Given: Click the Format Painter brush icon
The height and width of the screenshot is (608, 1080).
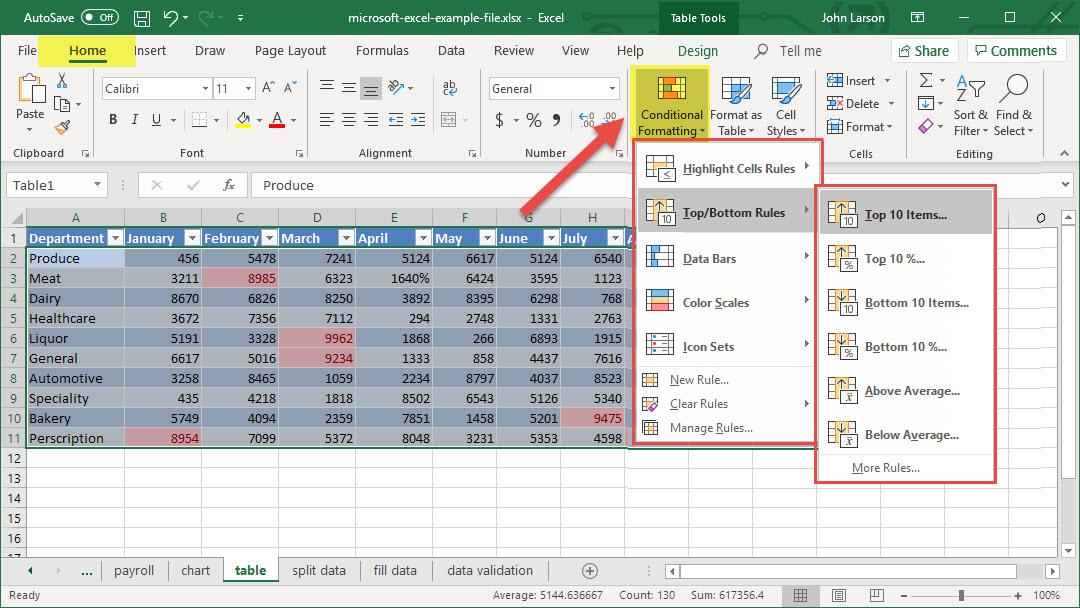Looking at the screenshot, I should click(x=63, y=127).
